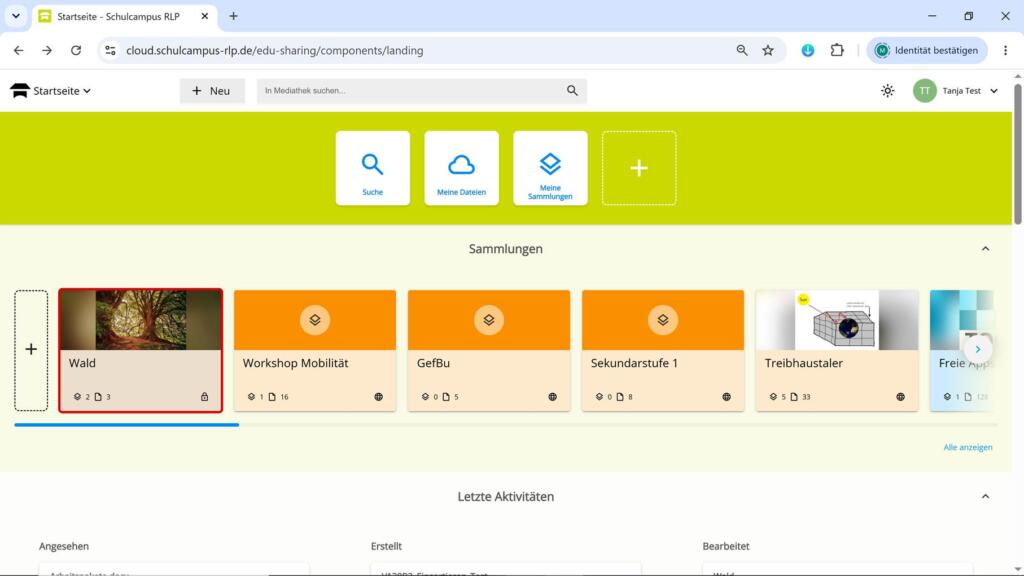Viewport: 1024px width, 576px height.
Task: Open the Meine Dateien cloud tile
Action: point(461,168)
